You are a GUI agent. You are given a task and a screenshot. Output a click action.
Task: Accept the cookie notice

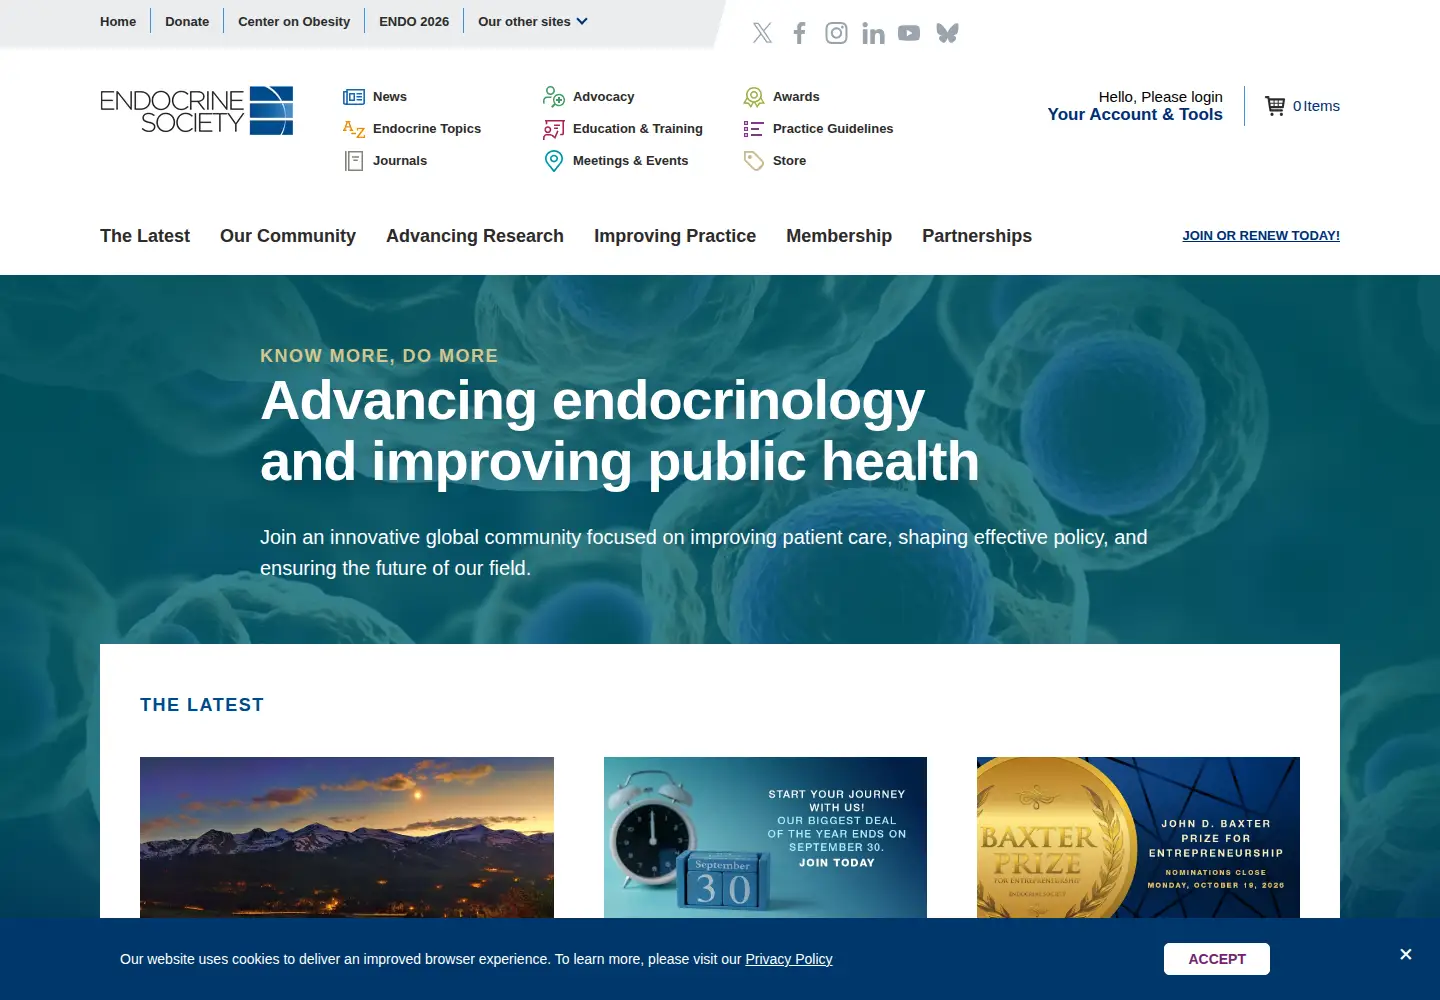[1217, 959]
